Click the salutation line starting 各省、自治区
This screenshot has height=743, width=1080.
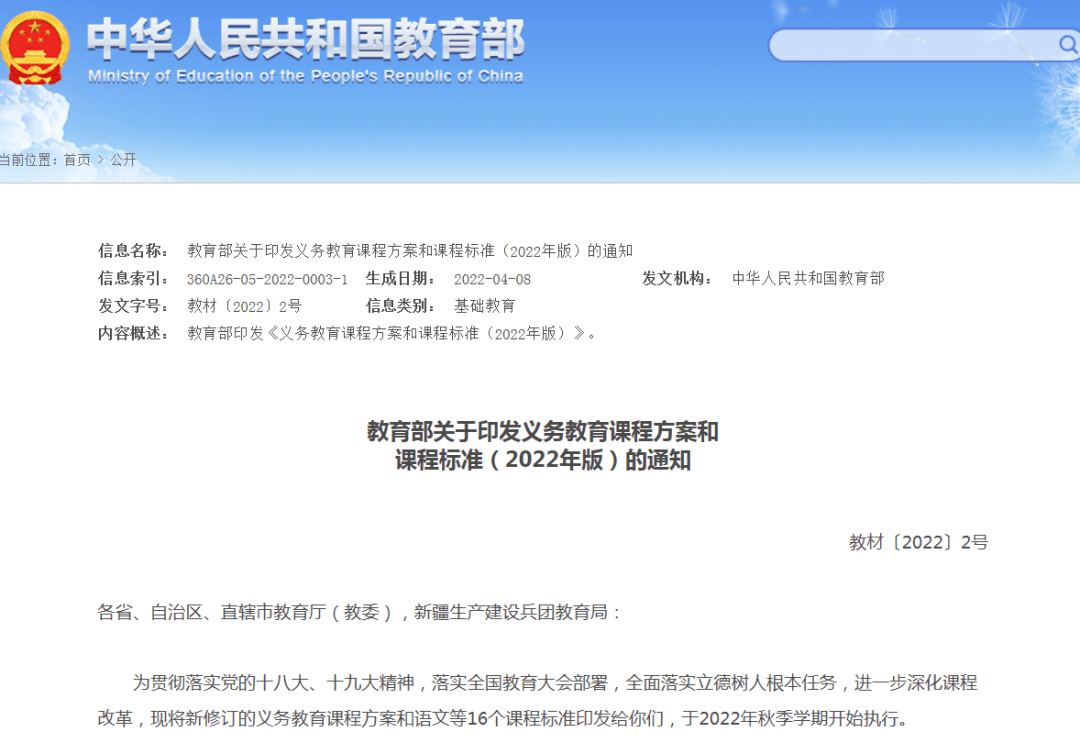coord(360,612)
